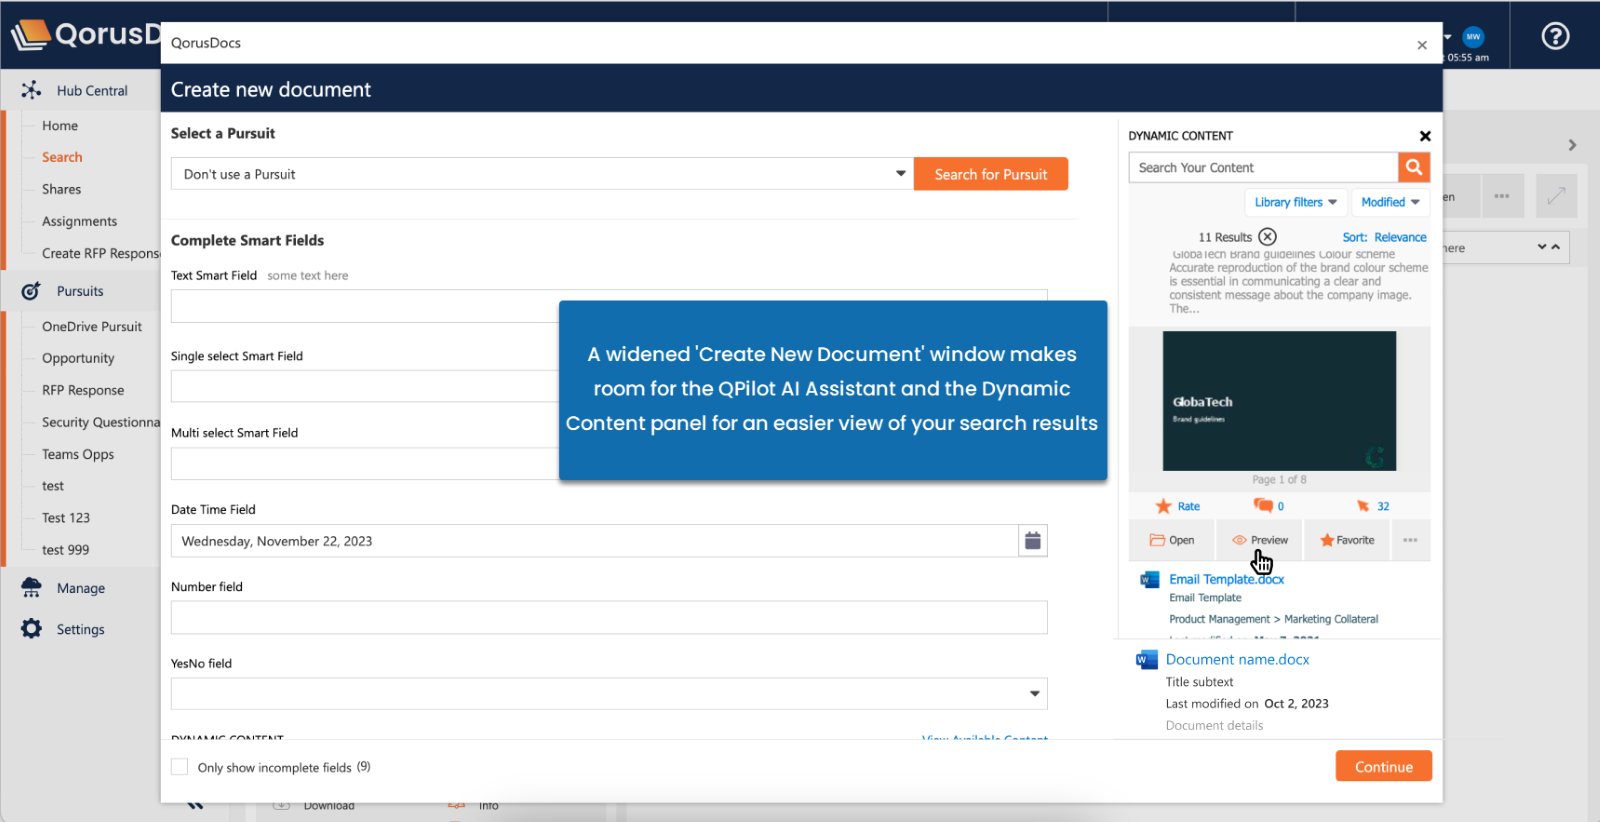Clear the 11 Results filter icon

coord(1267,237)
